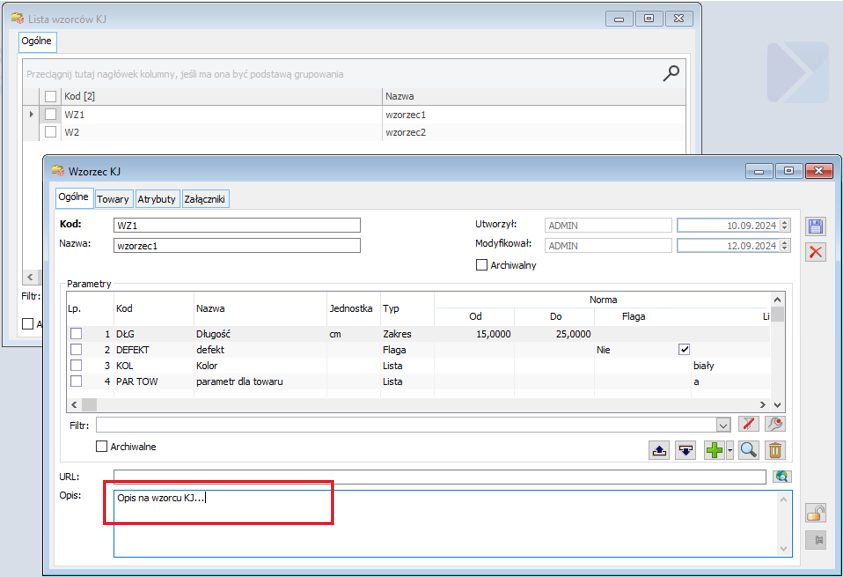843x577 pixels.
Task: Move parameter down with the down-arrow icon
Action: tap(685, 450)
